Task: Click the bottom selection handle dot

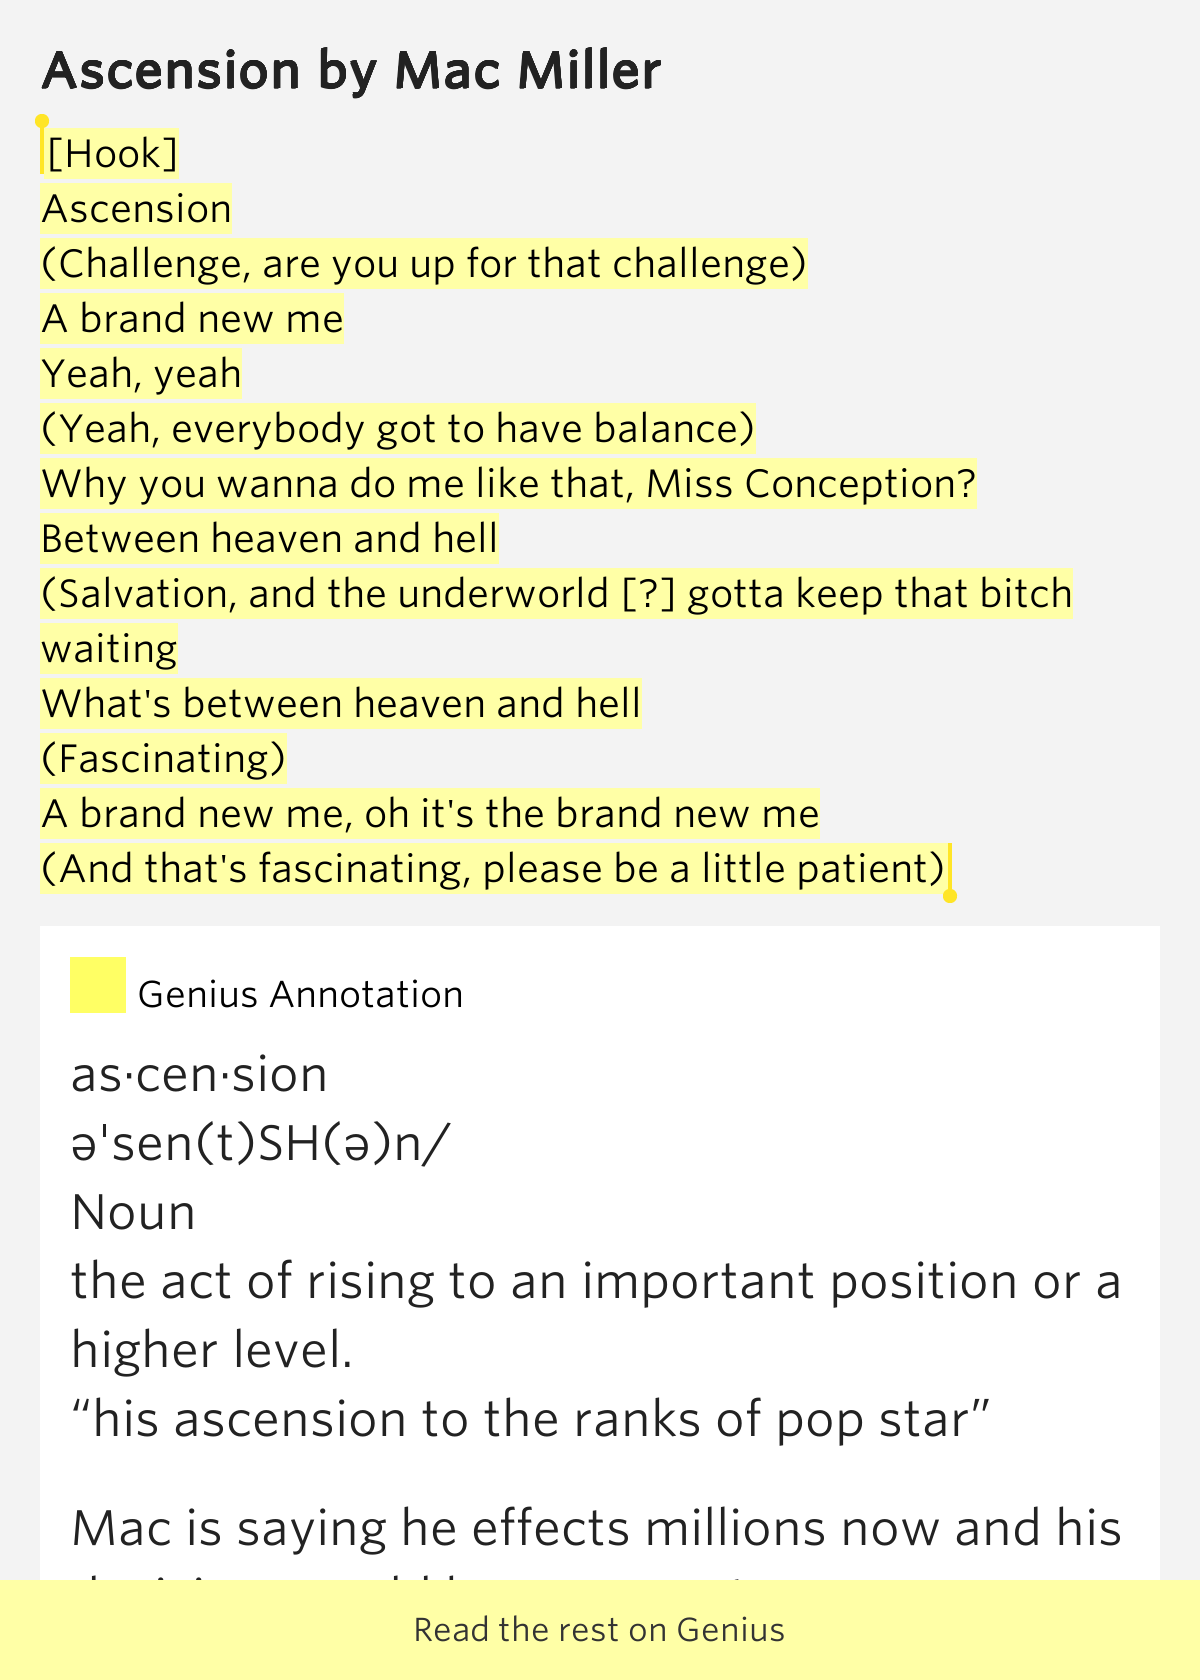Action: (950, 895)
